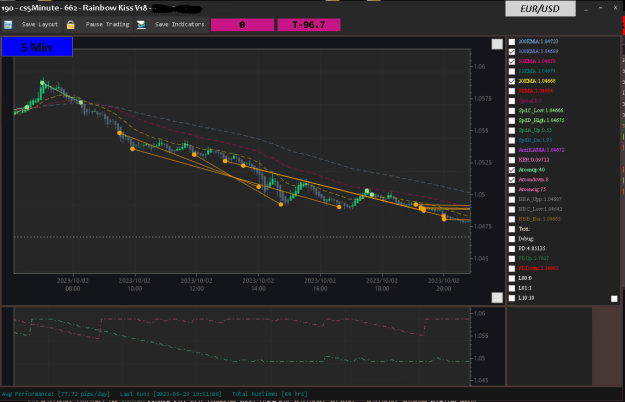The image size is (625, 402).
Task: Click the padlock icon beside Pause Trading
Action: tap(71, 25)
